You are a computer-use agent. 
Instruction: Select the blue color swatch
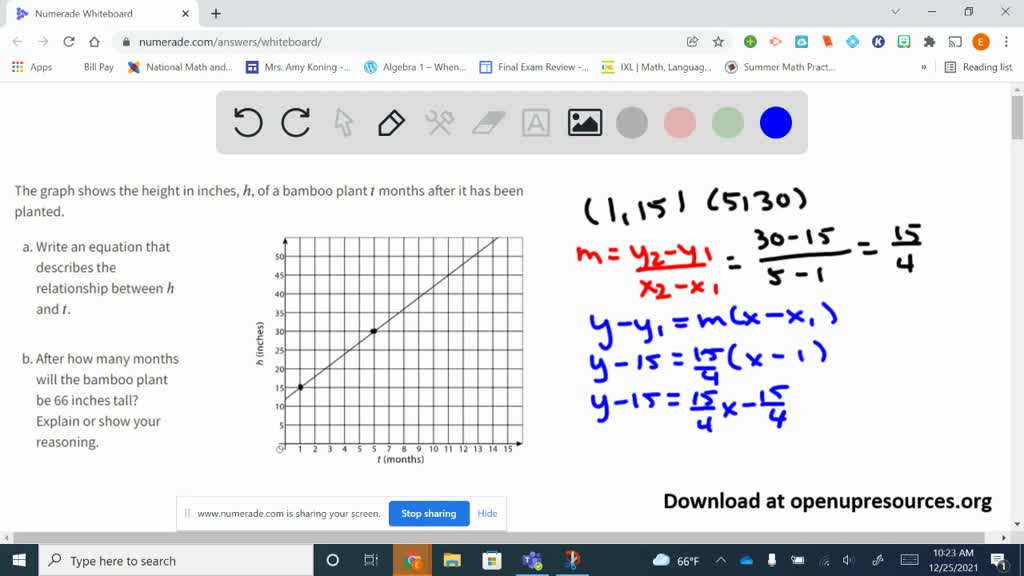[x=775, y=122]
